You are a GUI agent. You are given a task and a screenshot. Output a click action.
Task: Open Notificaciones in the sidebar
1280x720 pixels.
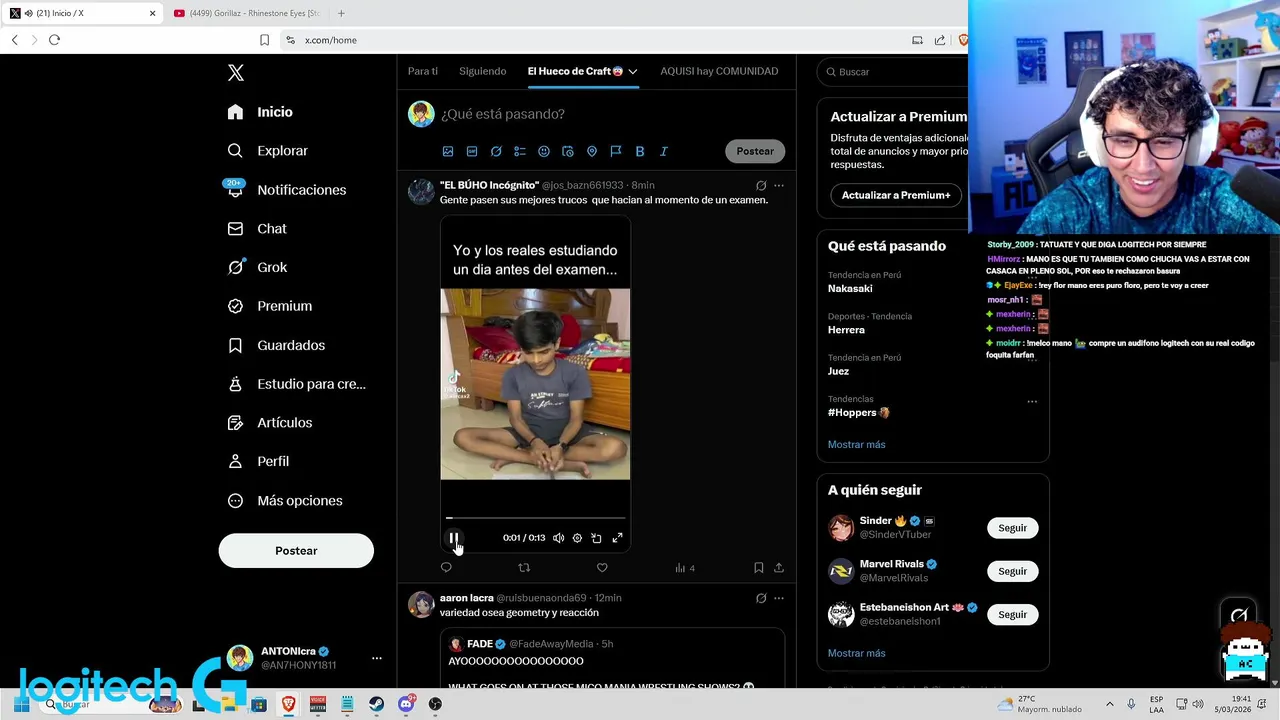pyautogui.click(x=287, y=190)
